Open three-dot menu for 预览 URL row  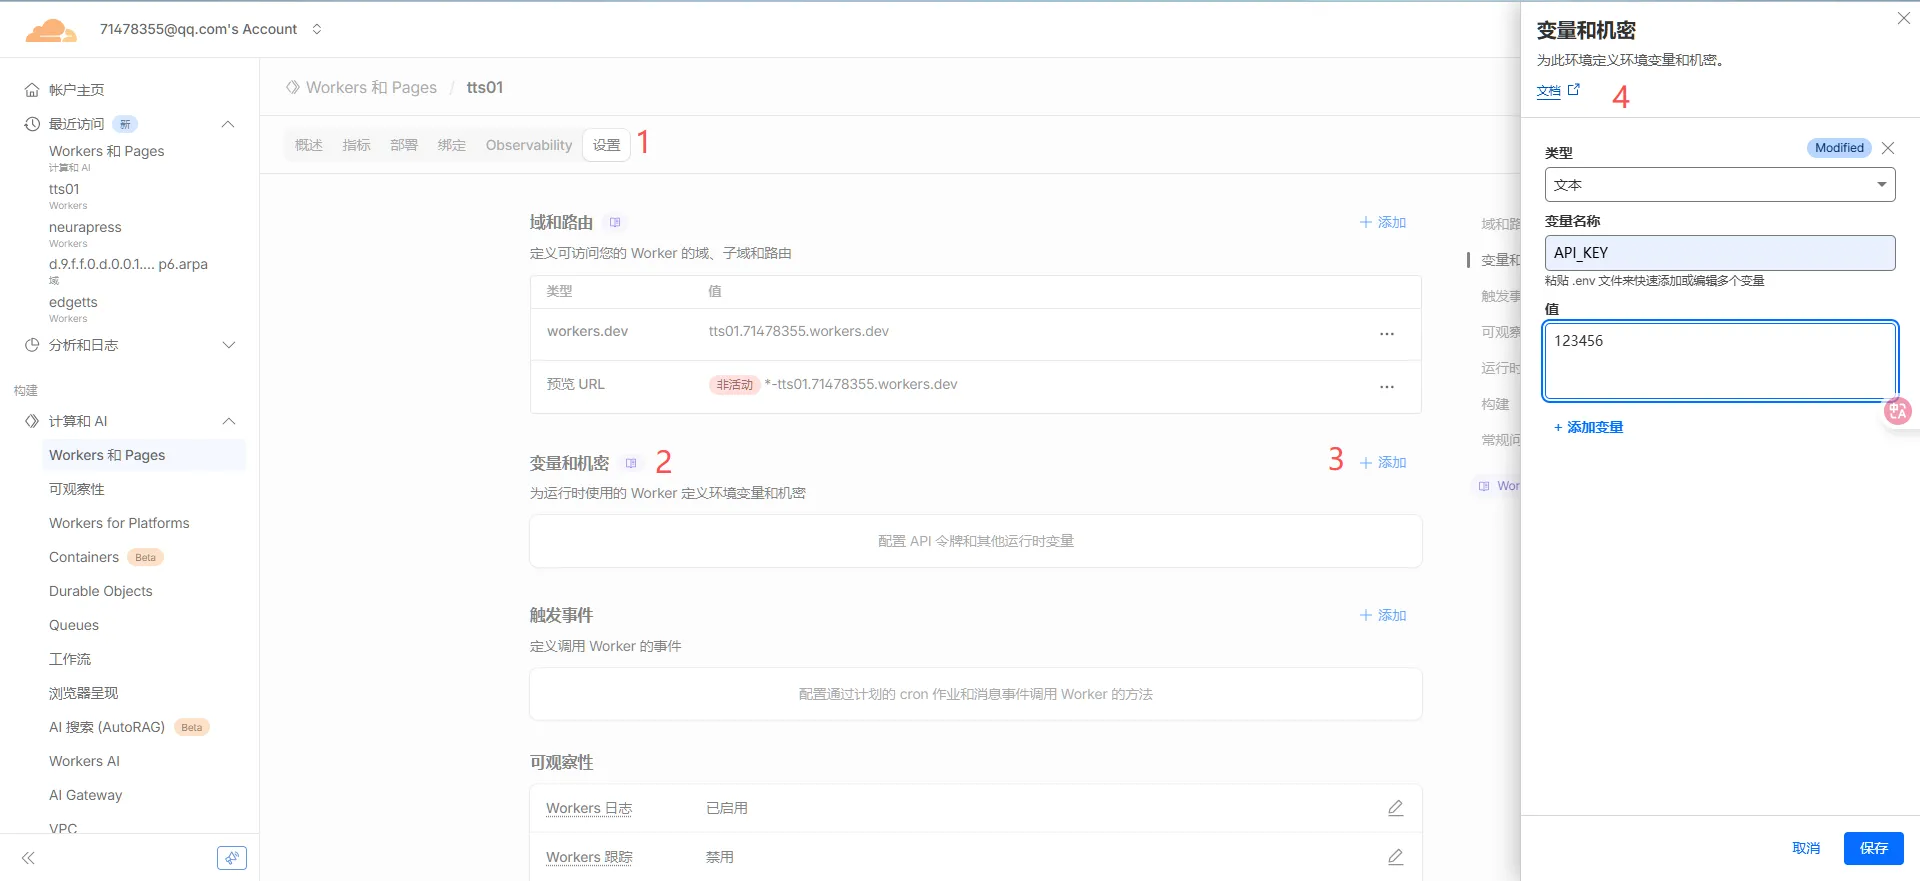tap(1386, 387)
